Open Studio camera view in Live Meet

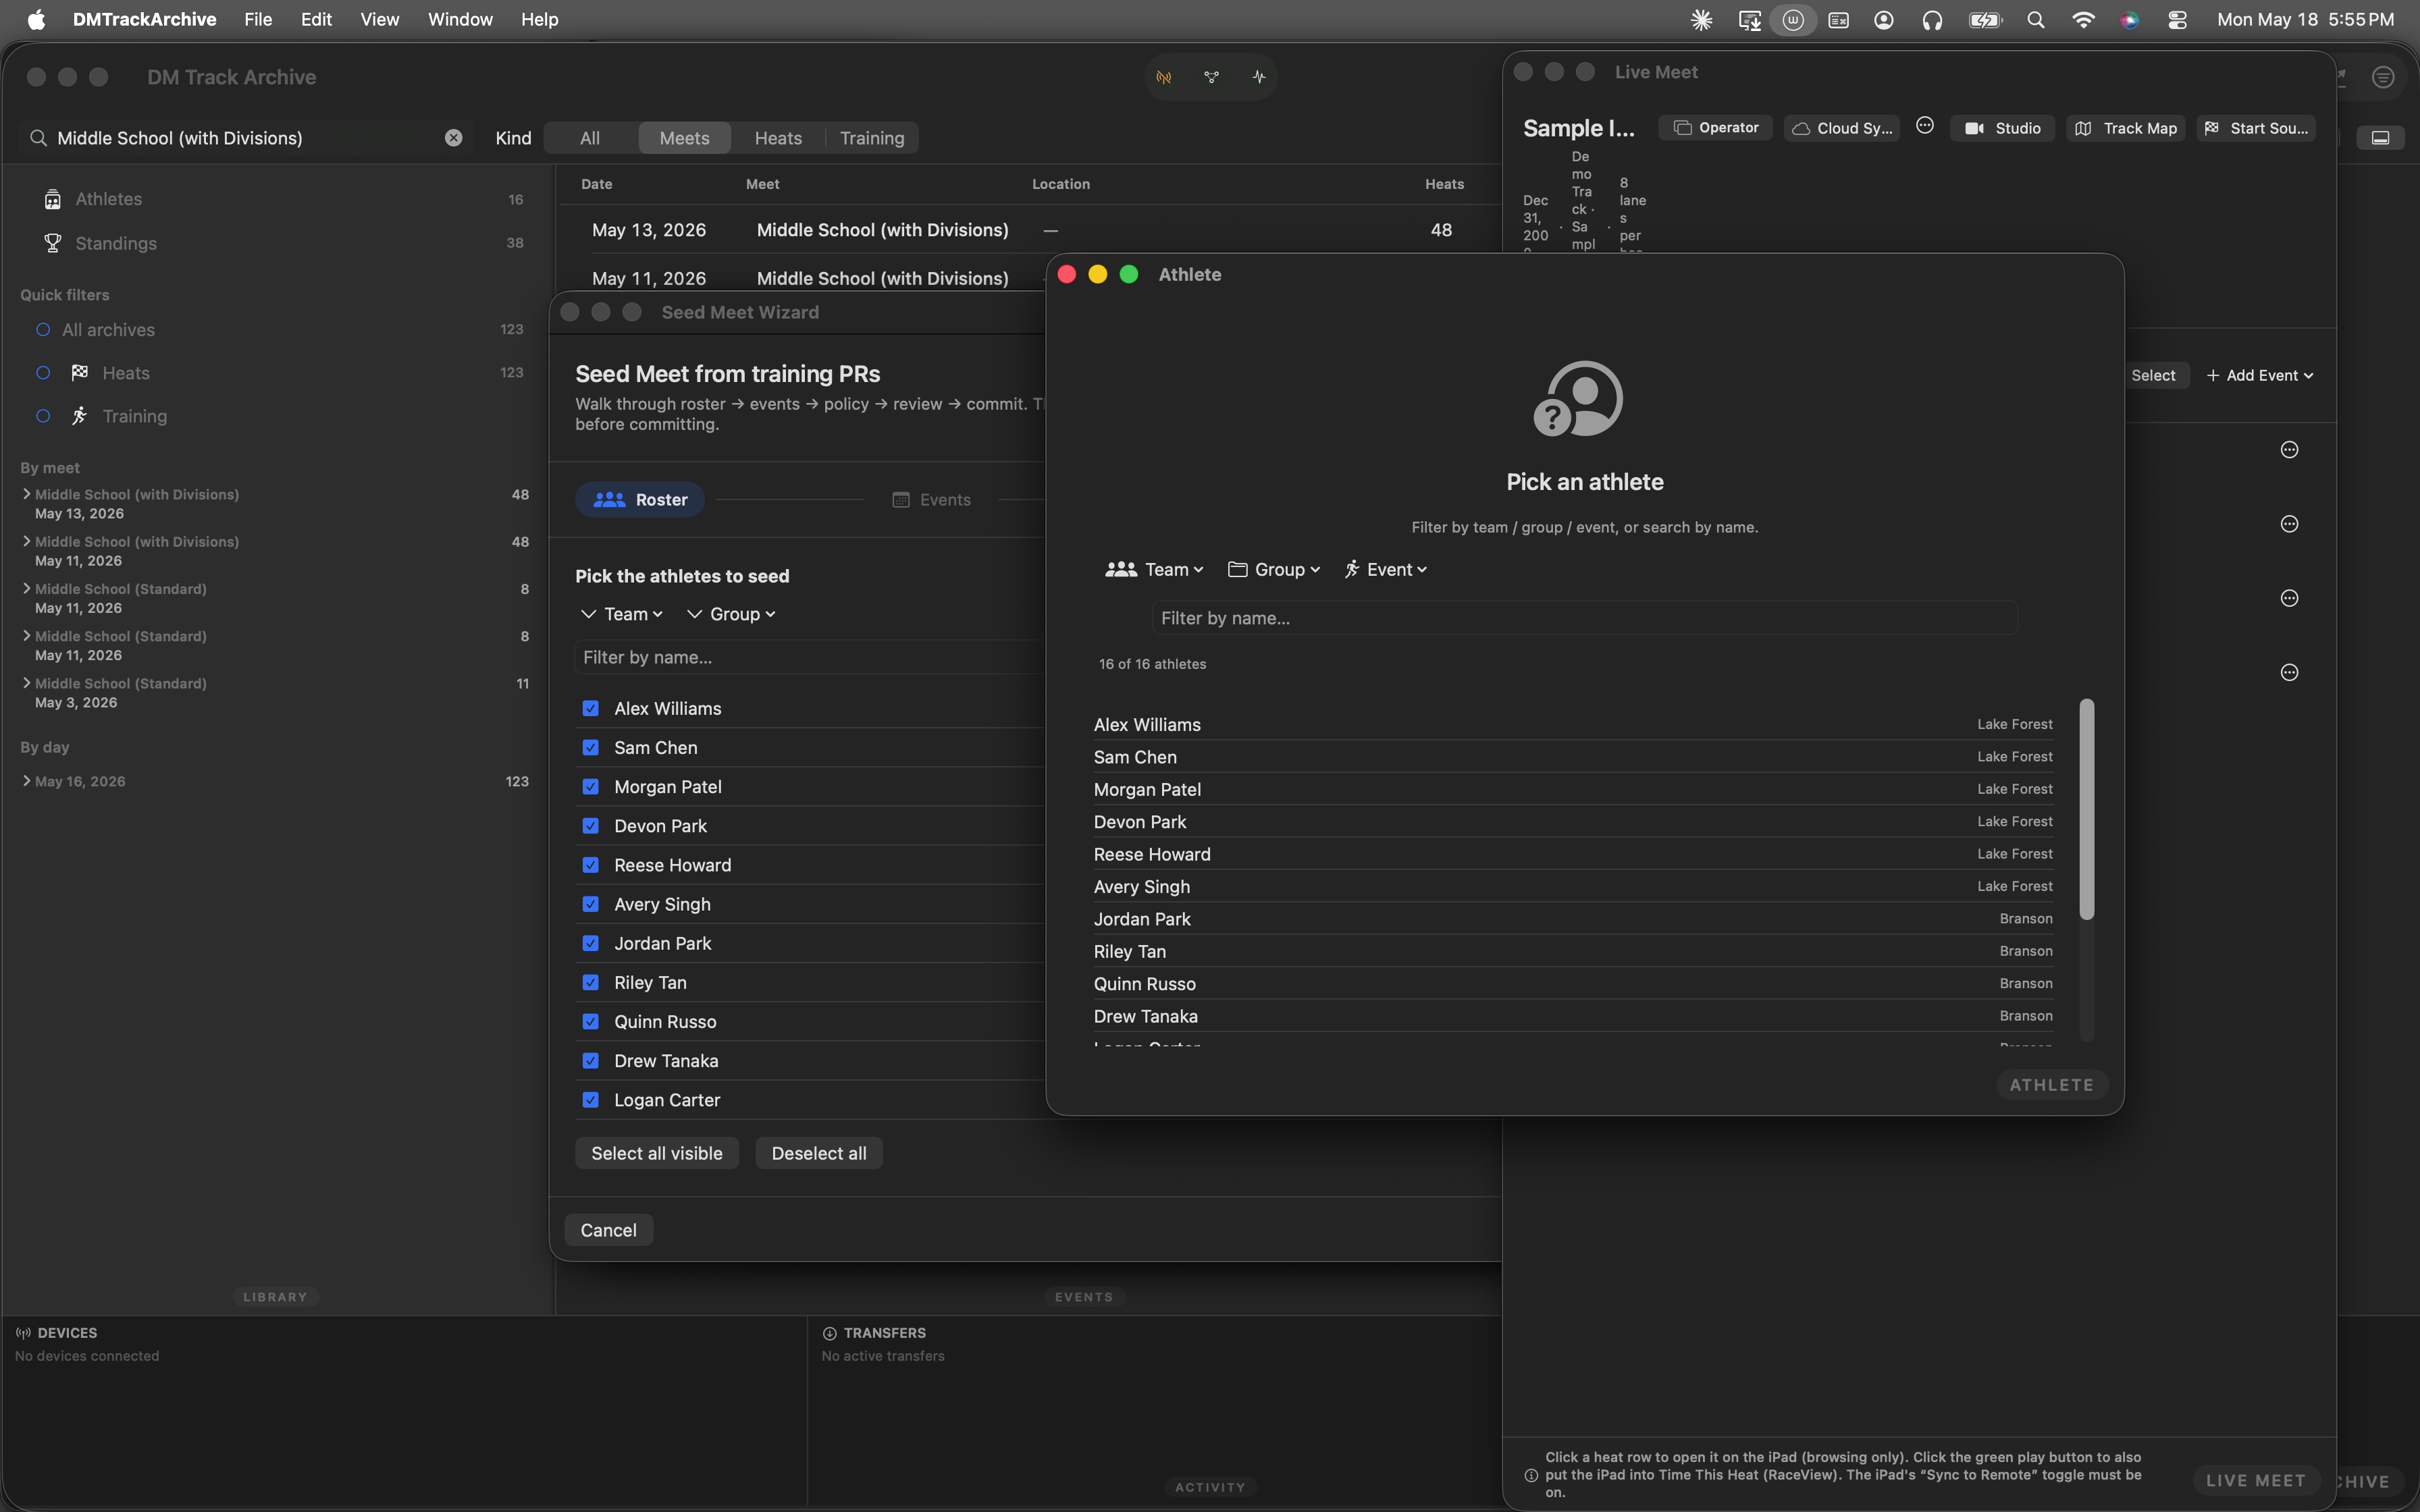coord(2002,128)
